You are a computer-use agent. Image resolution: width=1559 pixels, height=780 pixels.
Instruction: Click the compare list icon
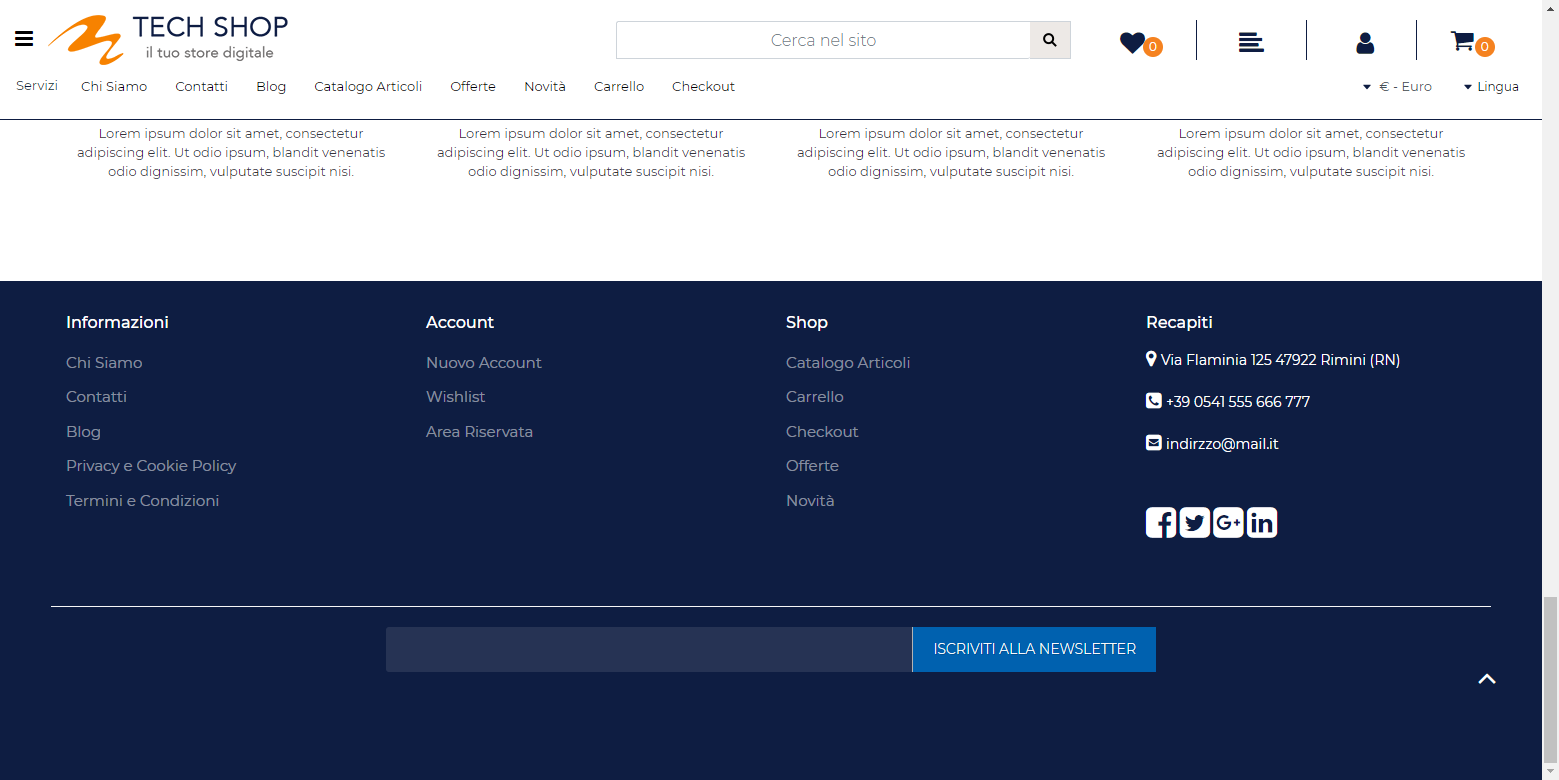[x=1250, y=42]
